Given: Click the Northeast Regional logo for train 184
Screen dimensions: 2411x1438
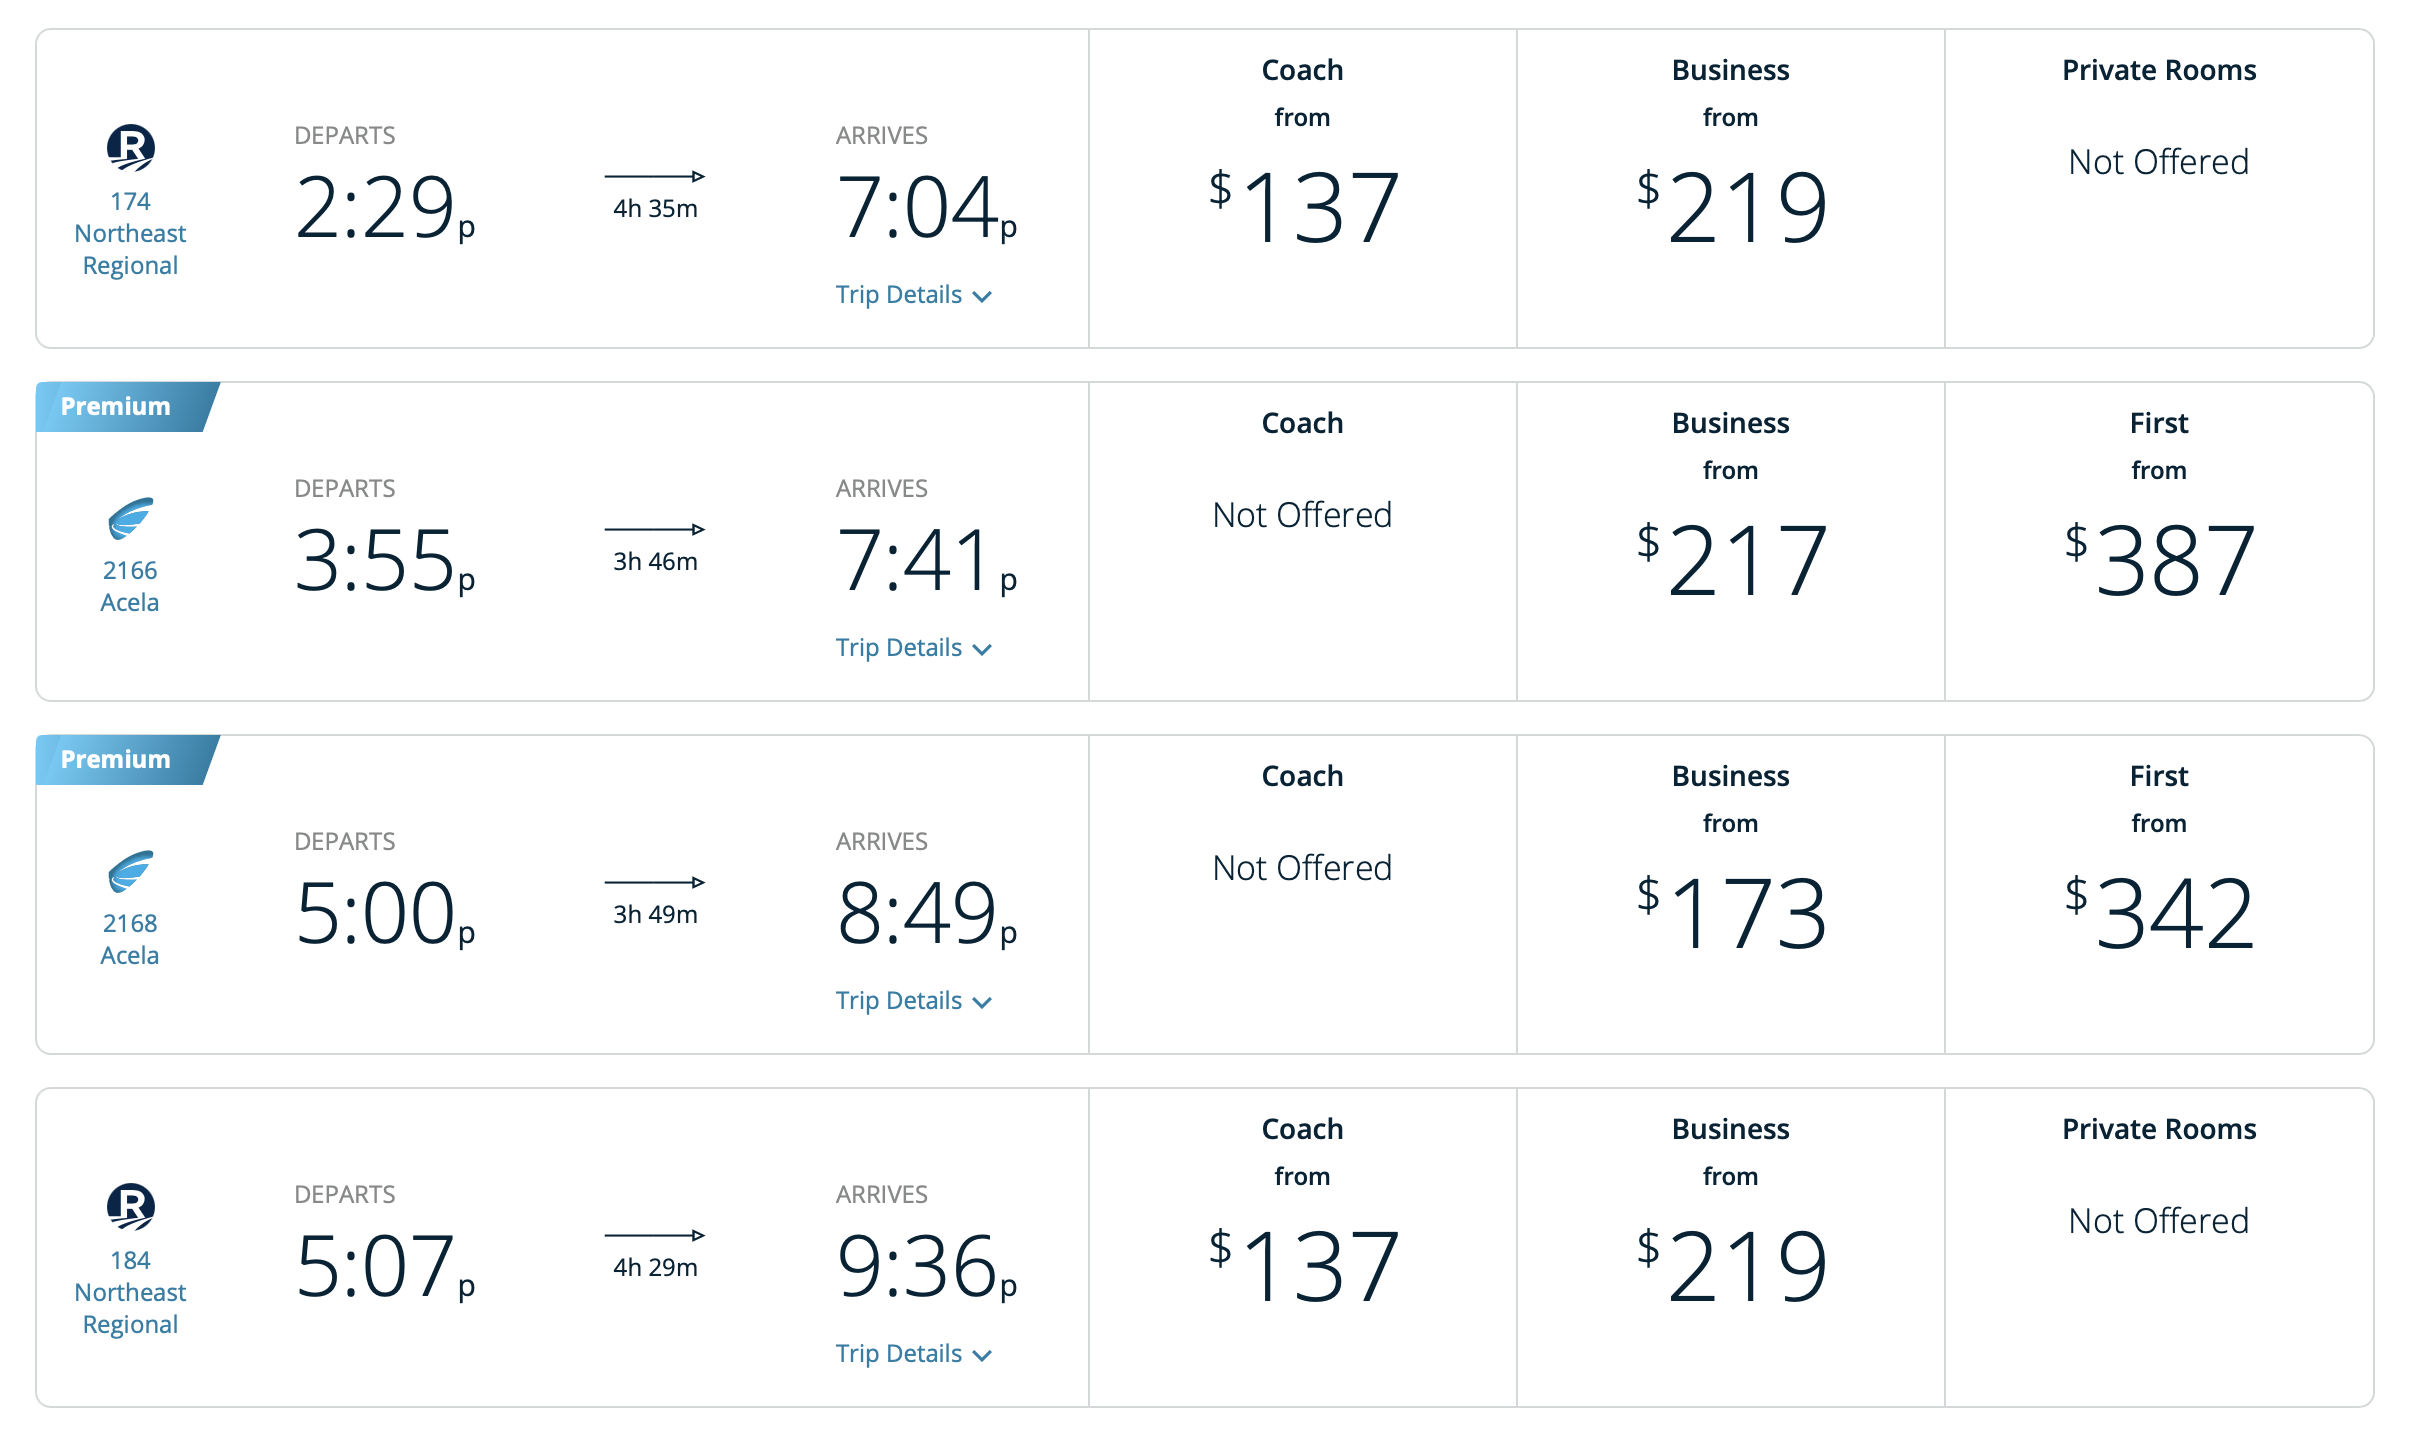Looking at the screenshot, I should pos(129,1209).
